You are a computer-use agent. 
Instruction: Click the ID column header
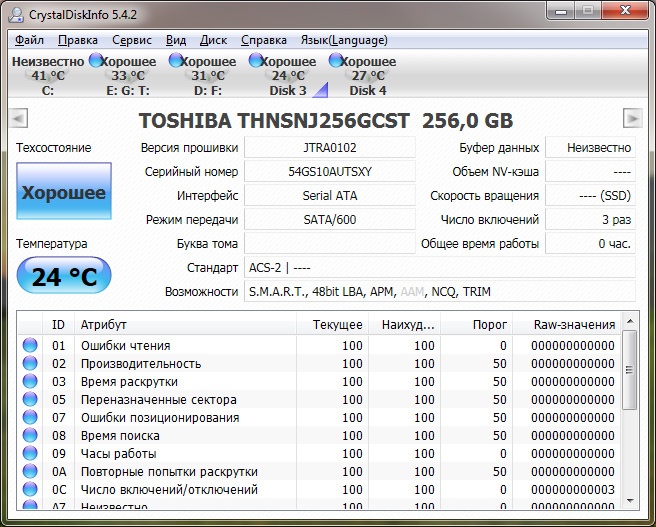[x=59, y=325]
